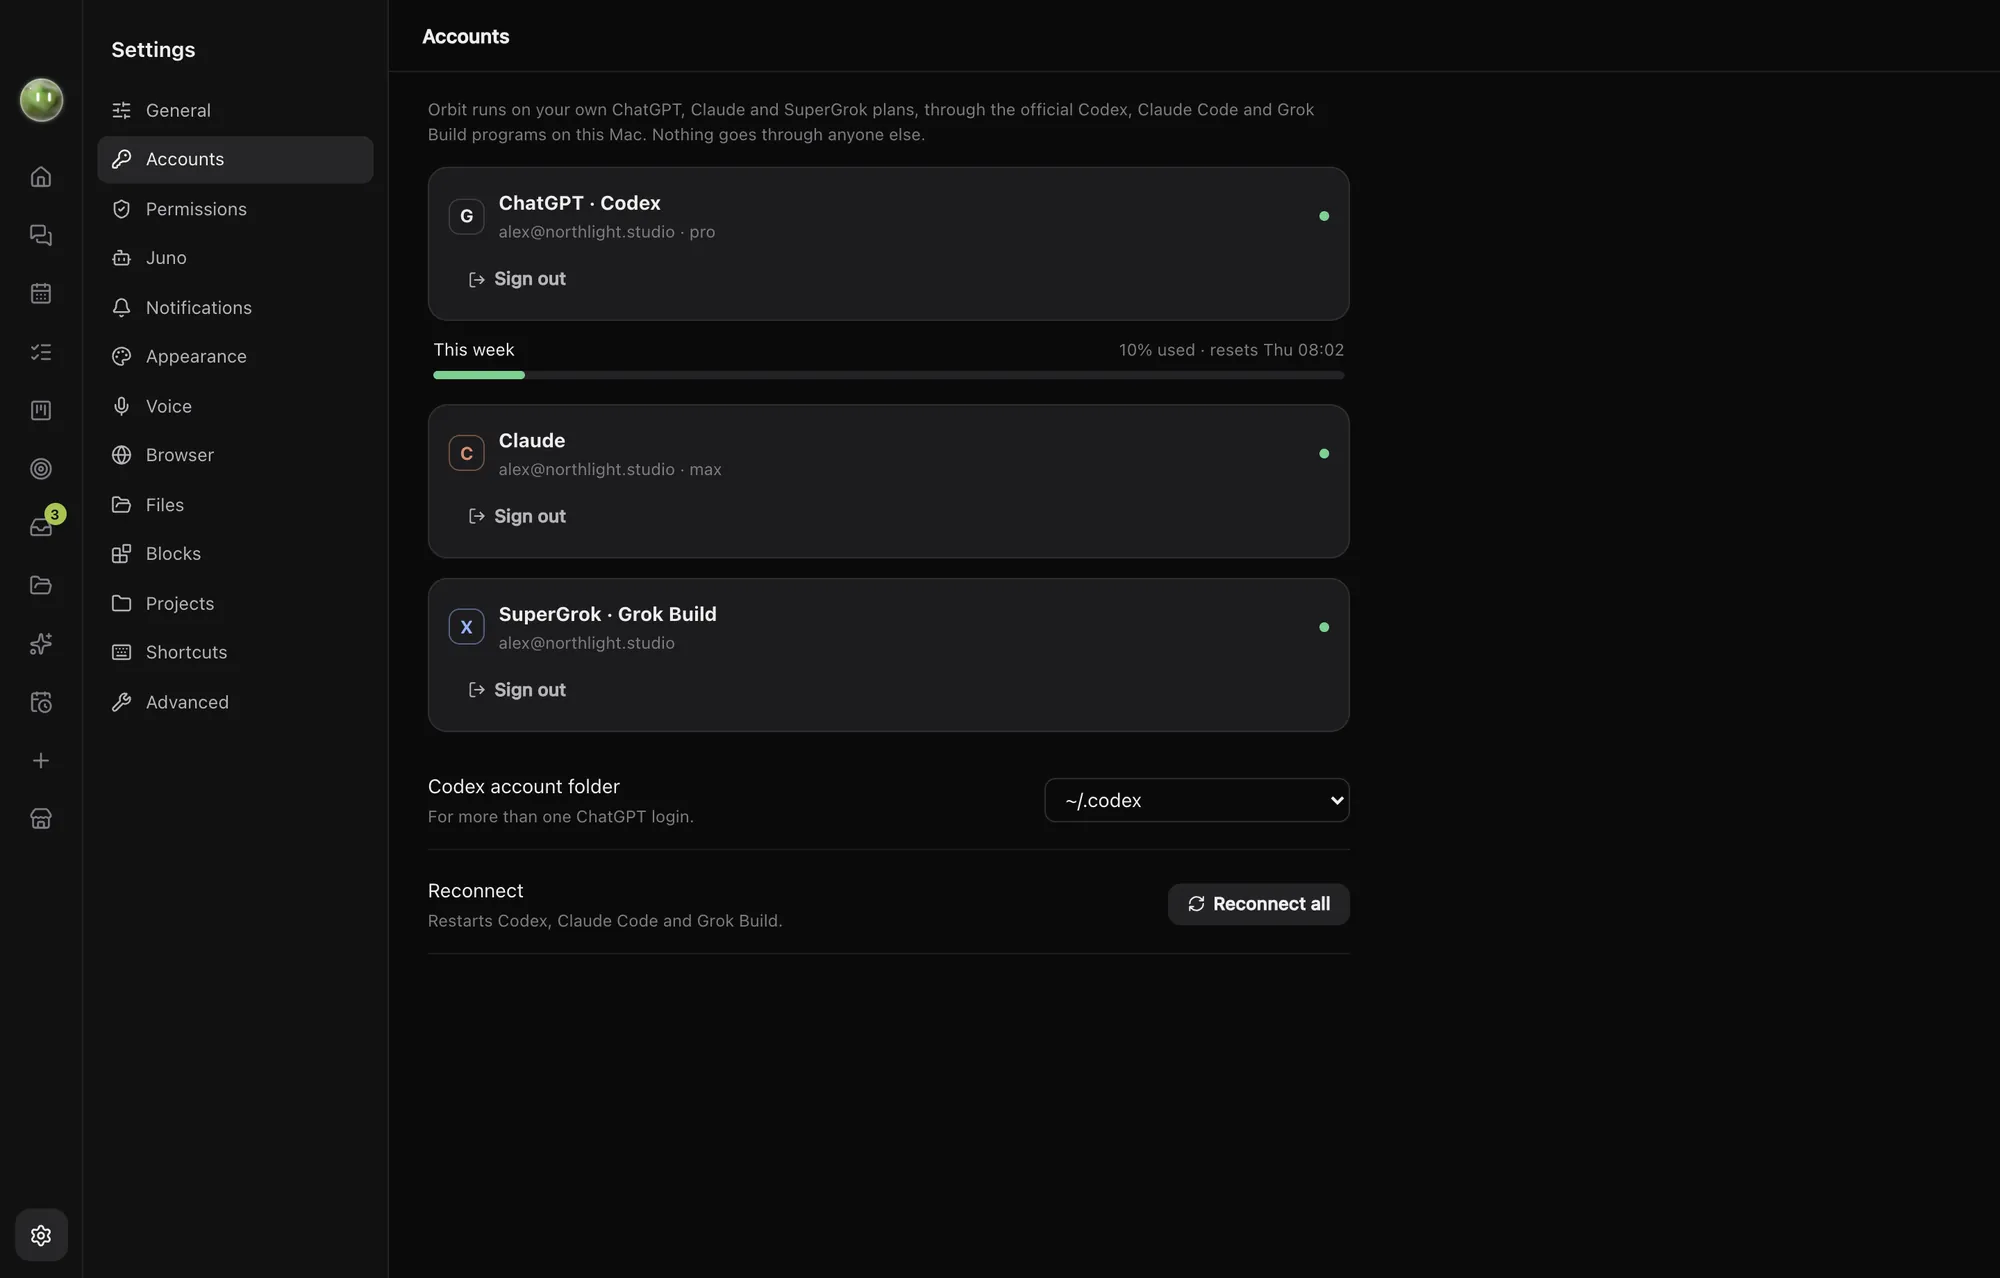
Task: Click 'alex@northlight.studio · max' text
Action: [610, 470]
